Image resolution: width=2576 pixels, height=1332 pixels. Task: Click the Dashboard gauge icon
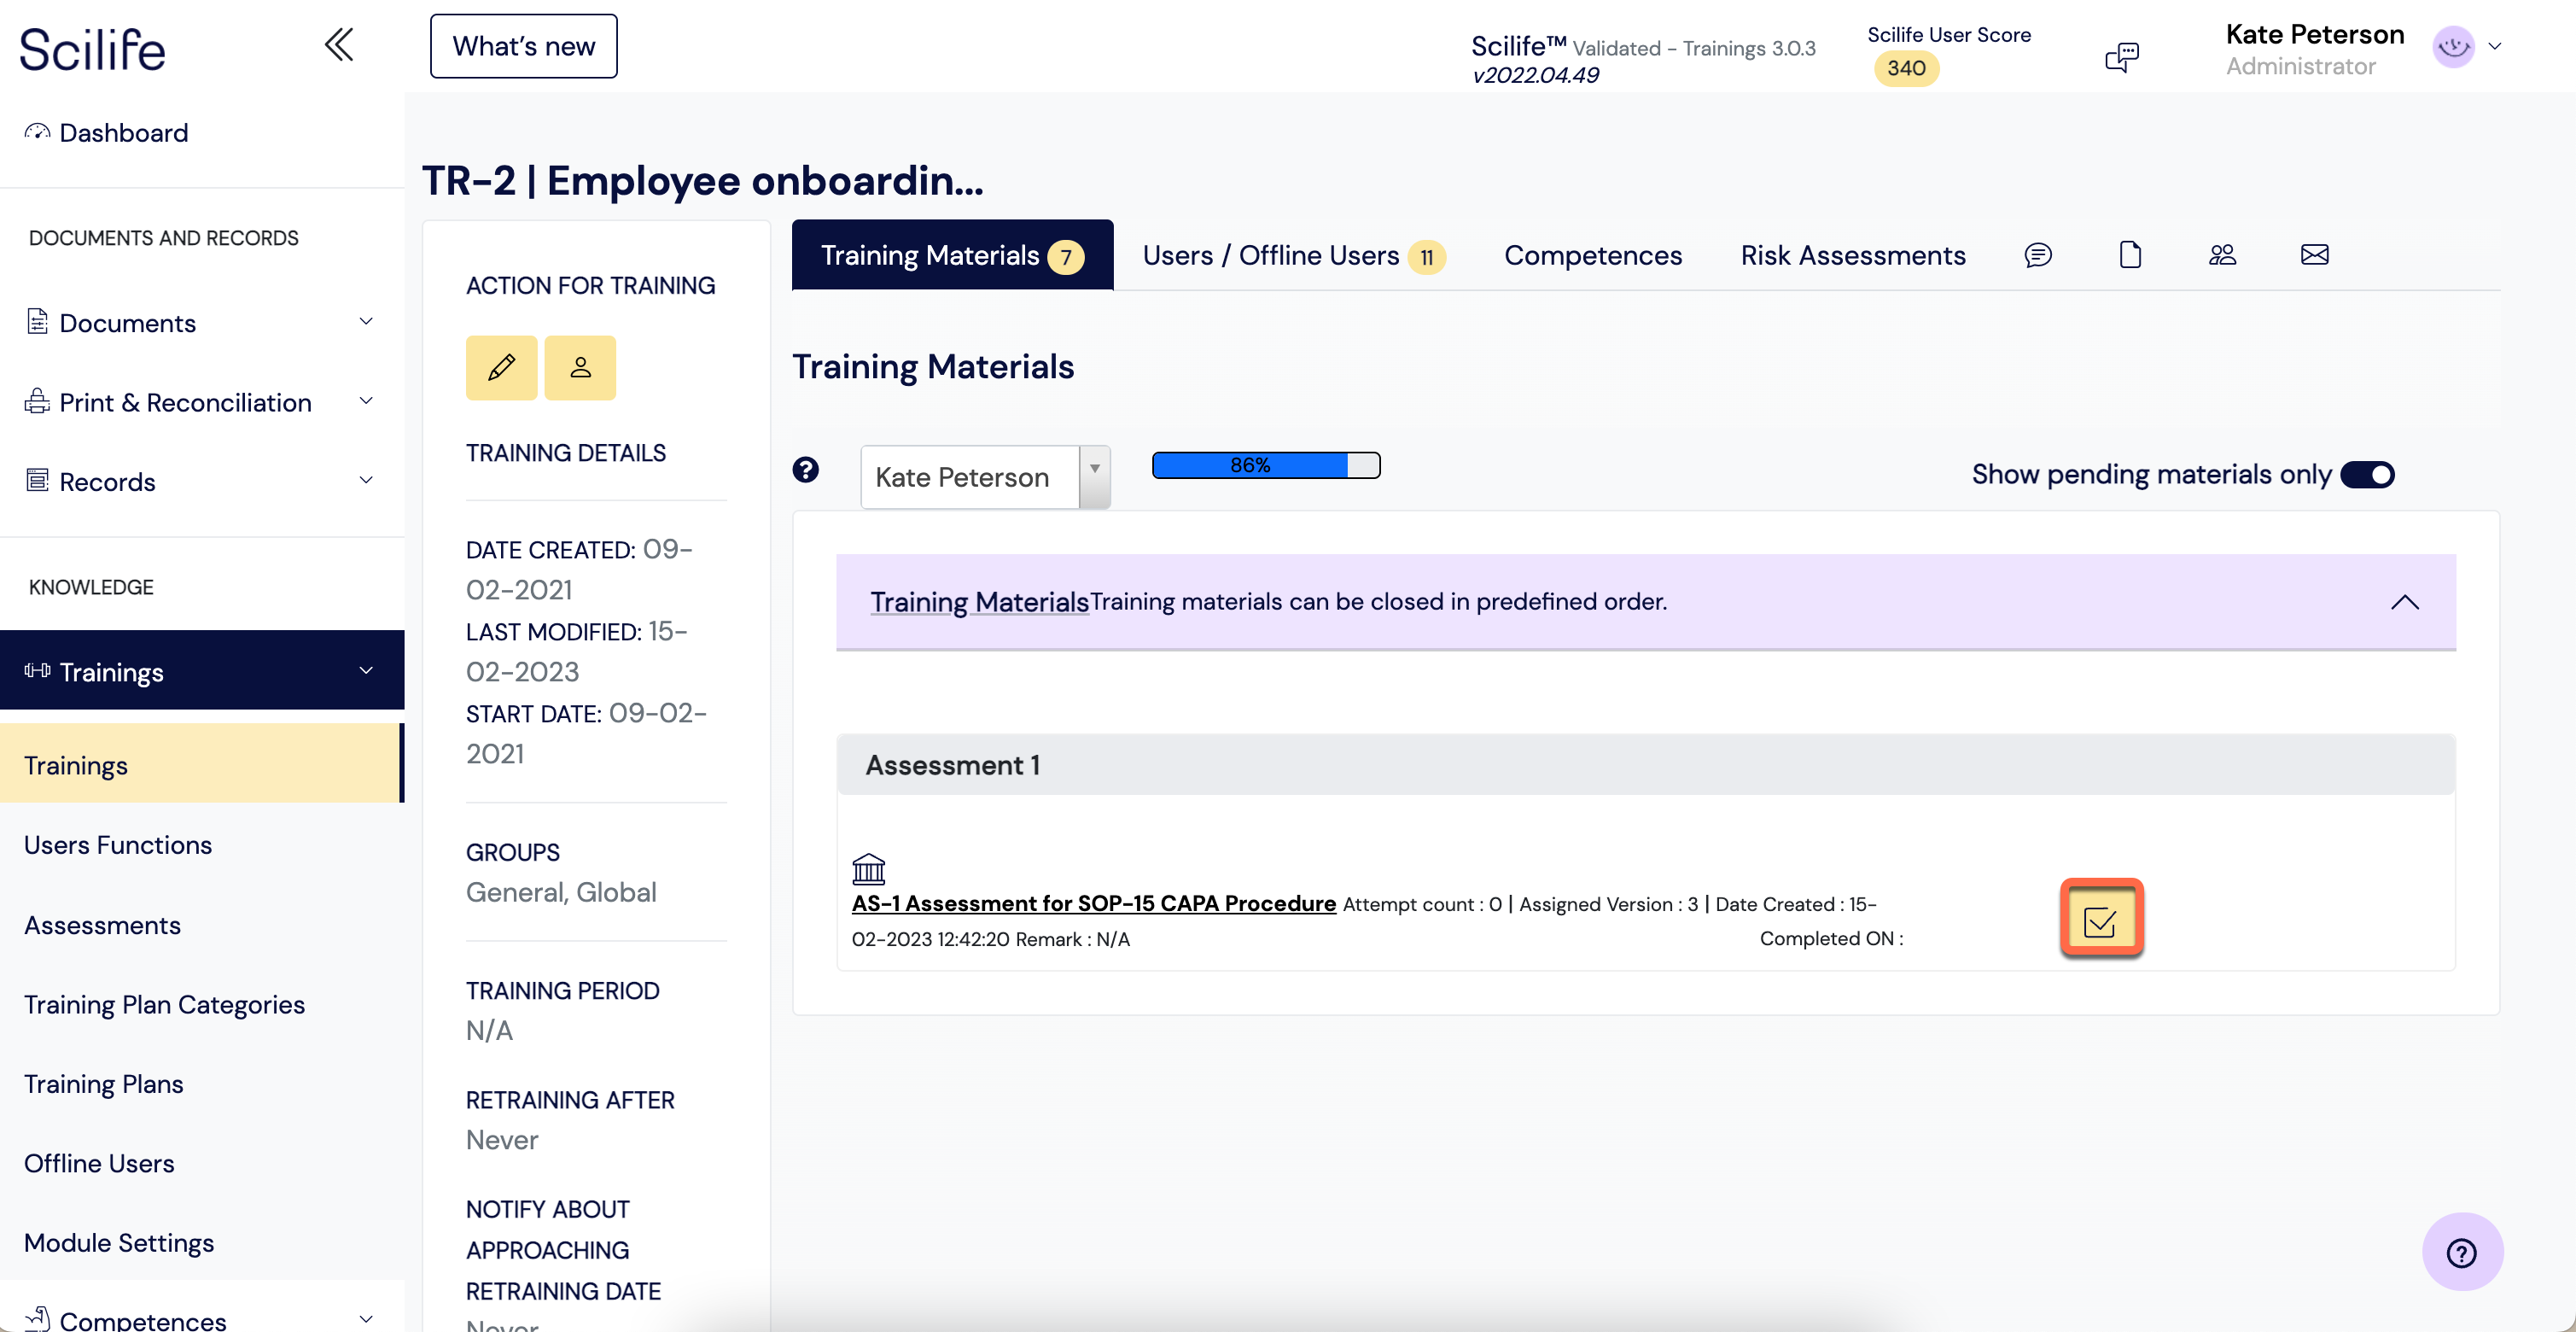coord(37,132)
